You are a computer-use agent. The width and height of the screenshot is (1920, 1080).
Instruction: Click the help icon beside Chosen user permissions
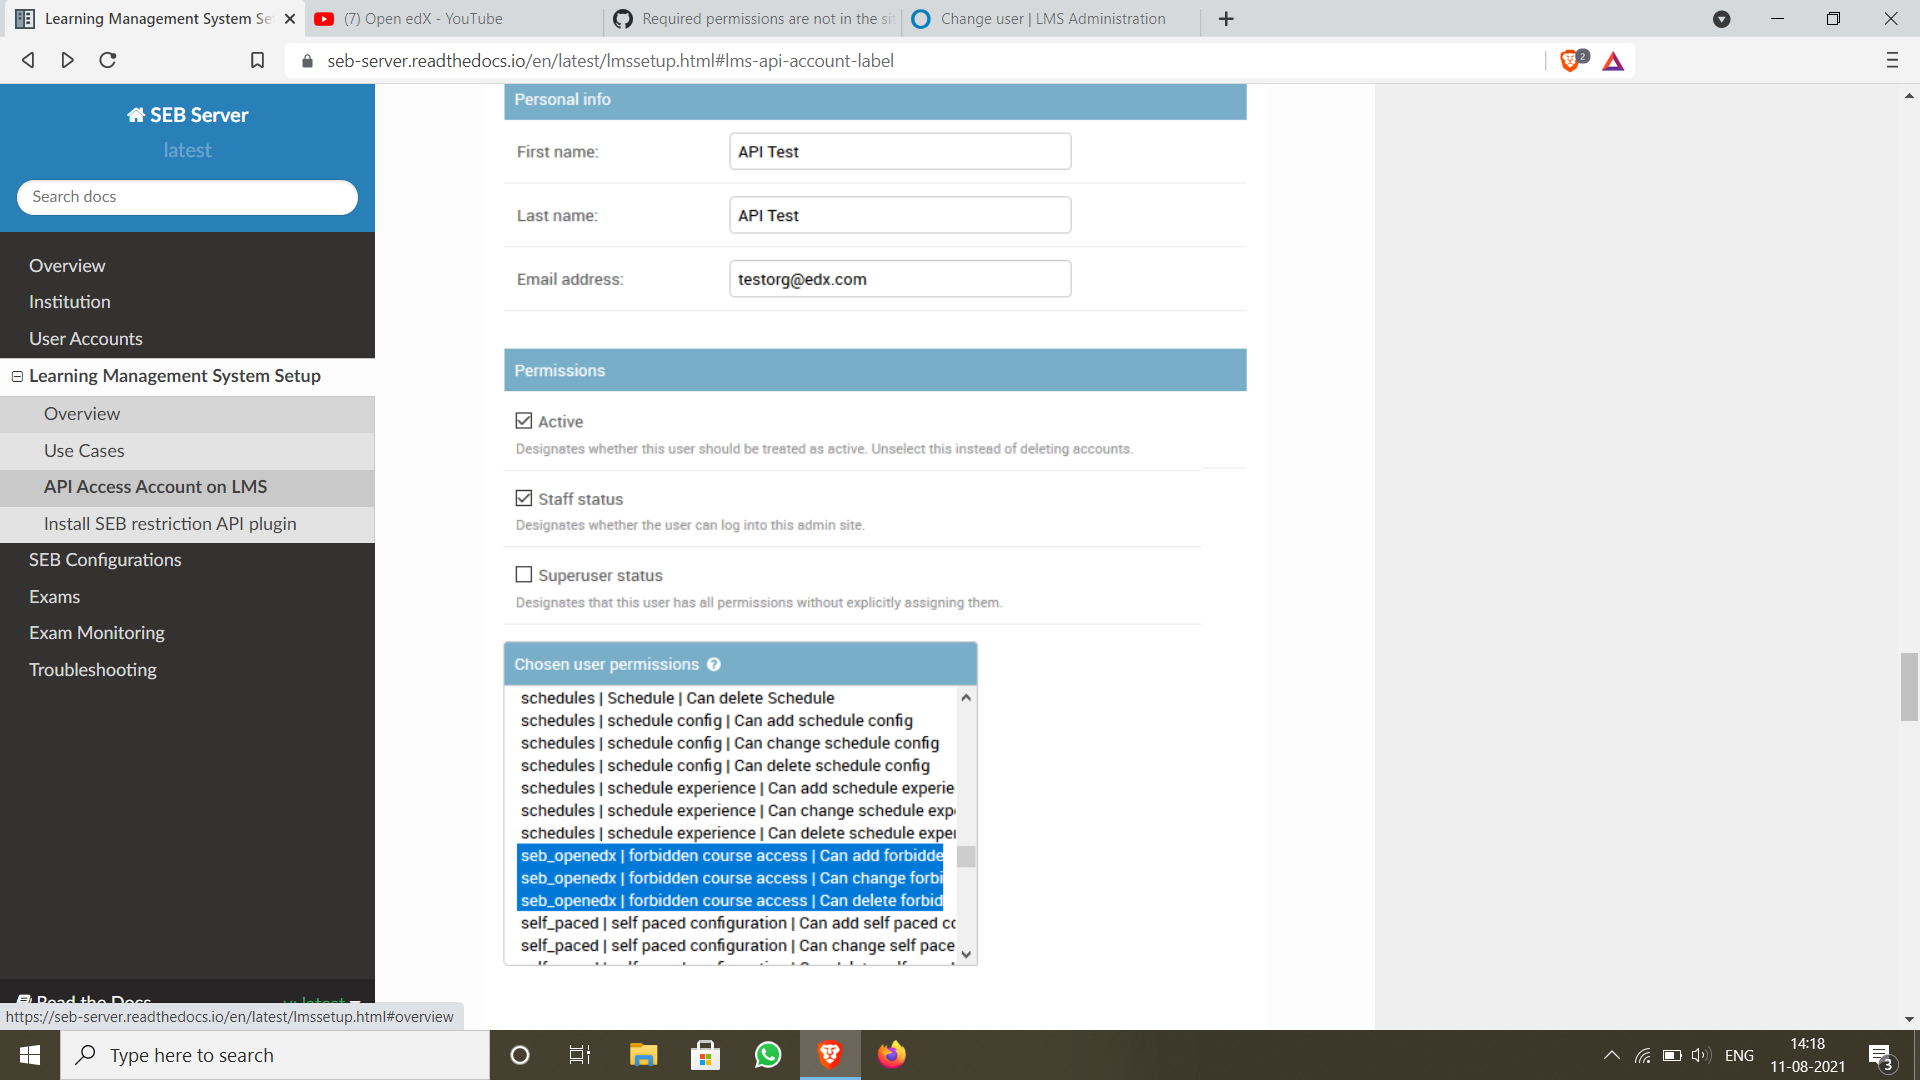pyautogui.click(x=715, y=664)
